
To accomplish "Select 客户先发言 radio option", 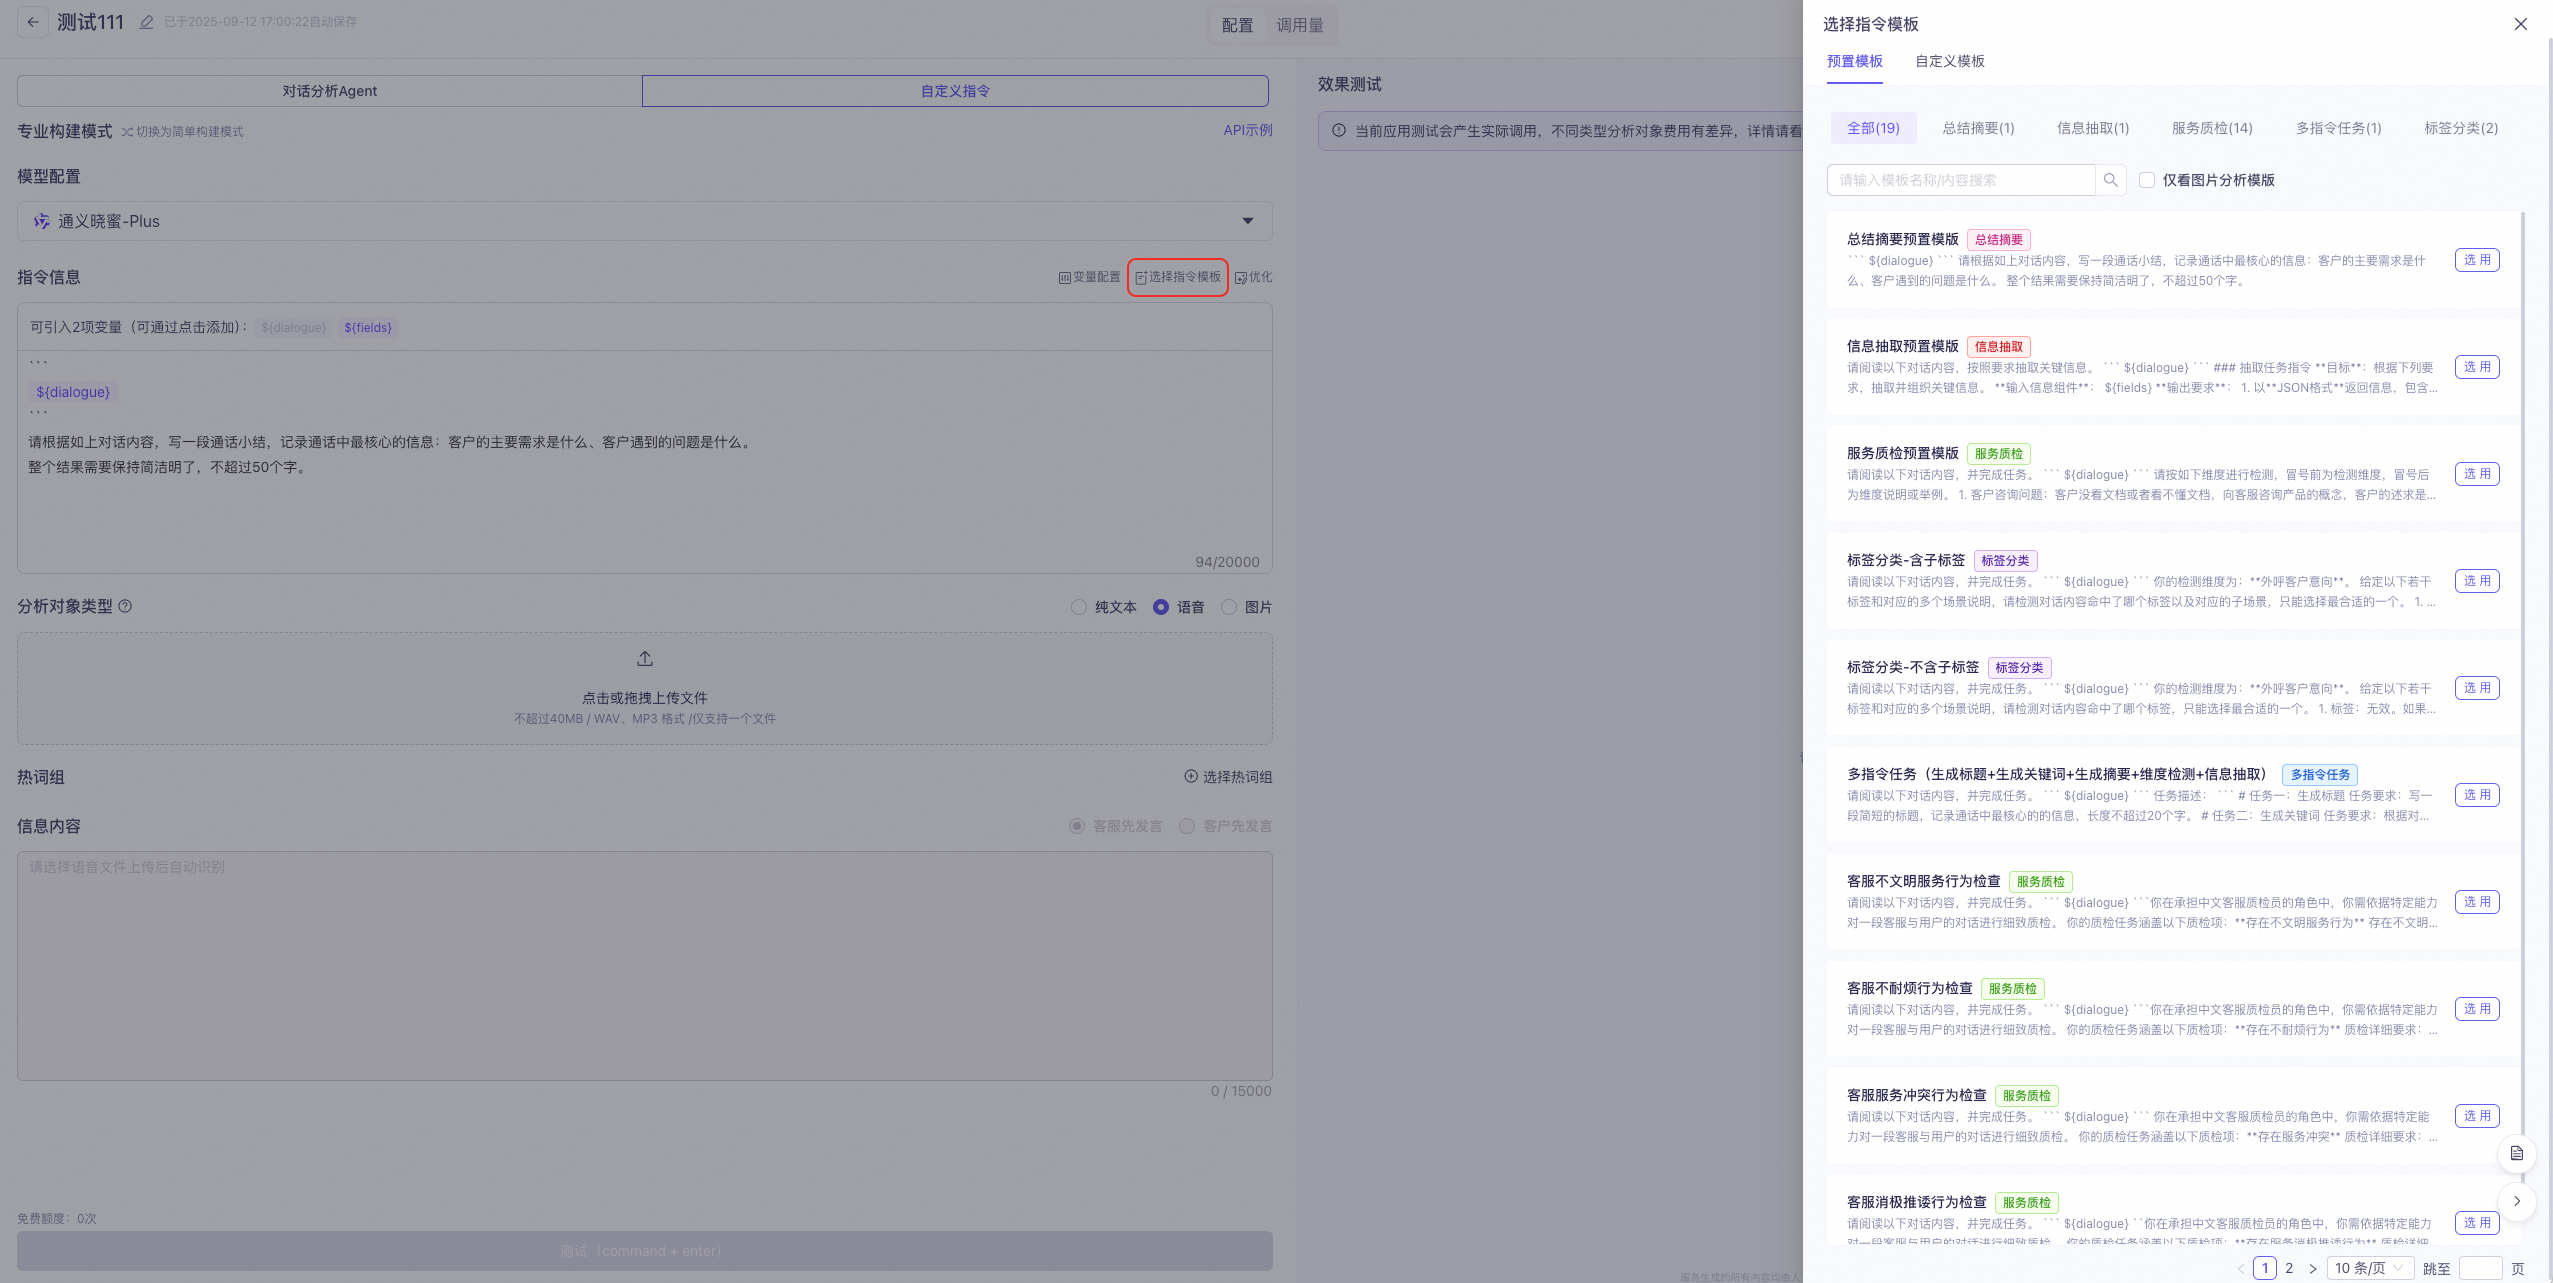I will [1187, 826].
